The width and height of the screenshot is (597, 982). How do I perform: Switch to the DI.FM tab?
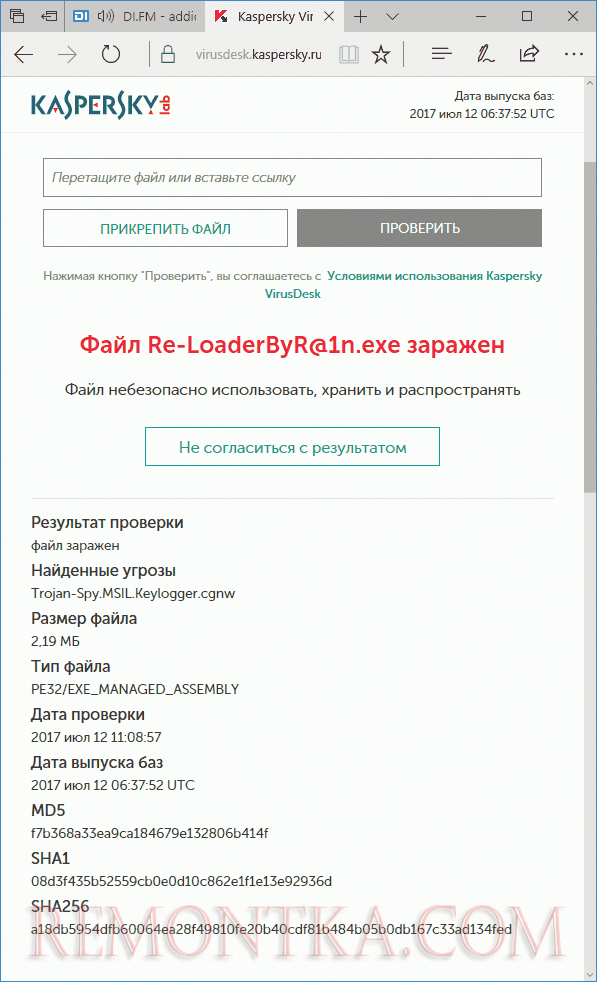pyautogui.click(x=136, y=16)
